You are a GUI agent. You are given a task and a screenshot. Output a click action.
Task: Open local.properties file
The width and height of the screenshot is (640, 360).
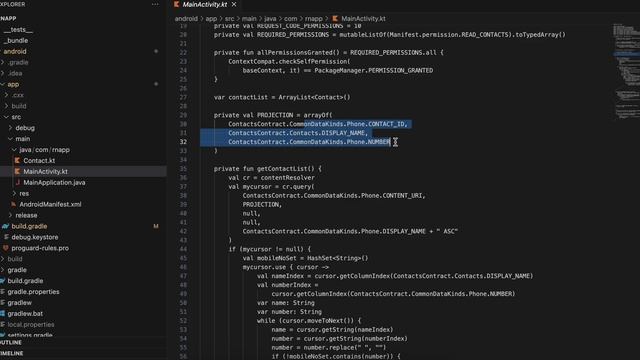pyautogui.click(x=31, y=324)
